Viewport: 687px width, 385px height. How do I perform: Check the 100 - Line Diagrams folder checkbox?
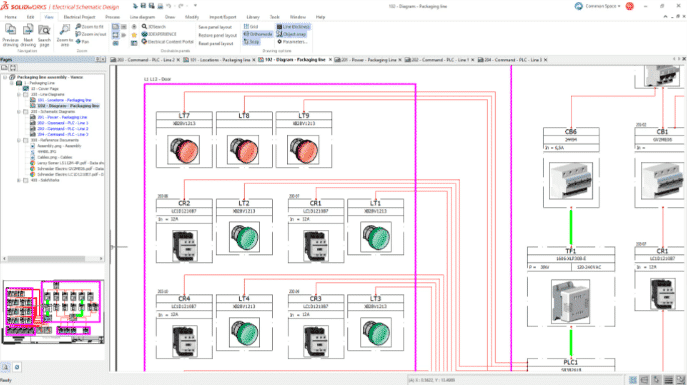tap(26, 94)
